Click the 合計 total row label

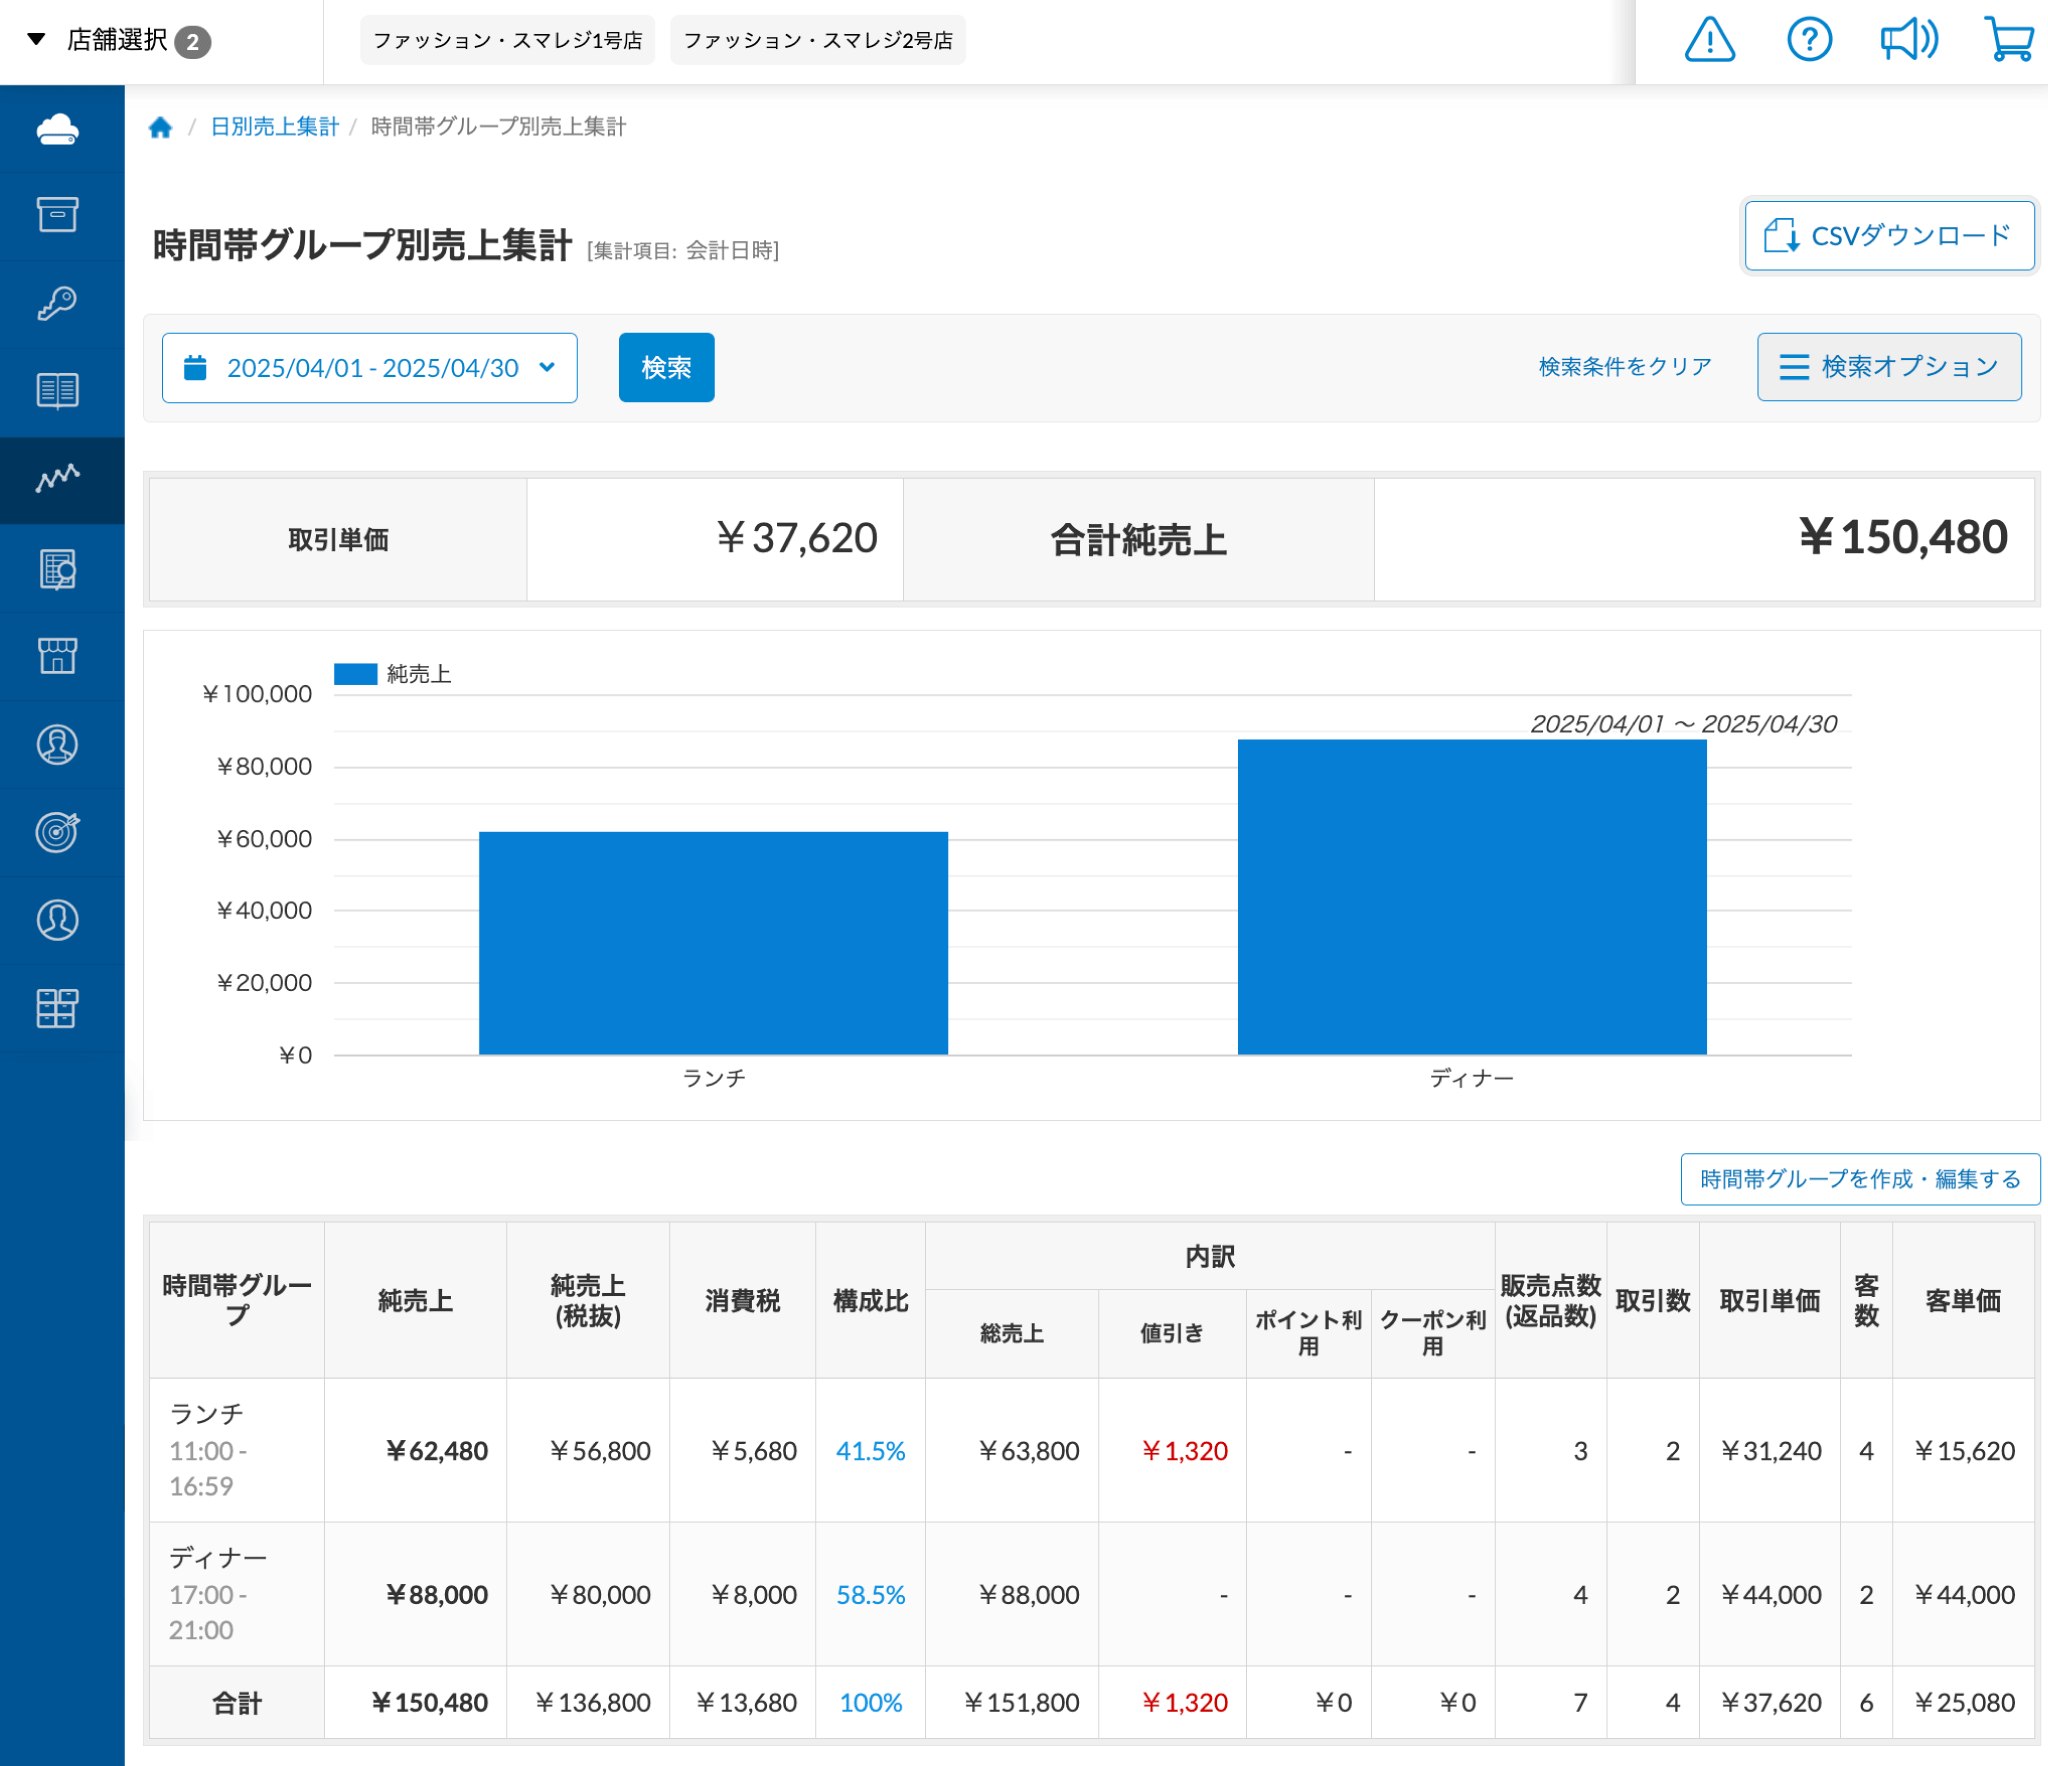(236, 1703)
